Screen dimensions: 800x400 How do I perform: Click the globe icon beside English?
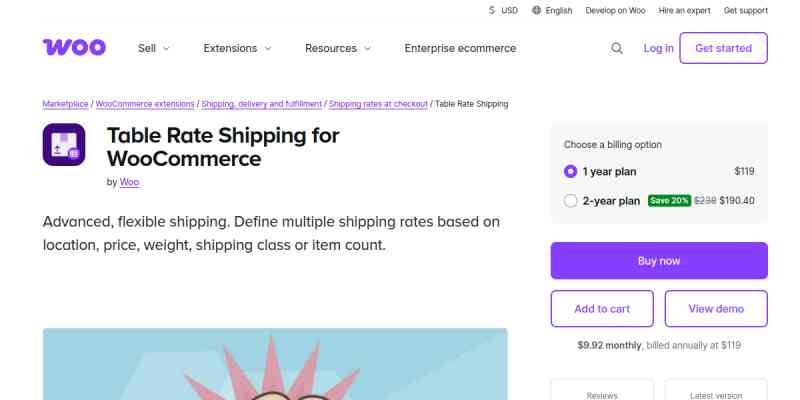coord(536,10)
